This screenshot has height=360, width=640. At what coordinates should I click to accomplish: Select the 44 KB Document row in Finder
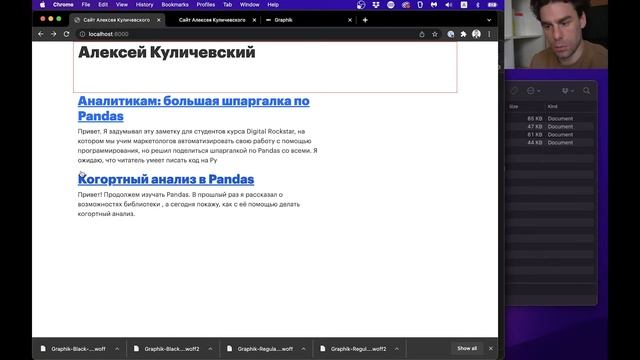tap(550, 142)
